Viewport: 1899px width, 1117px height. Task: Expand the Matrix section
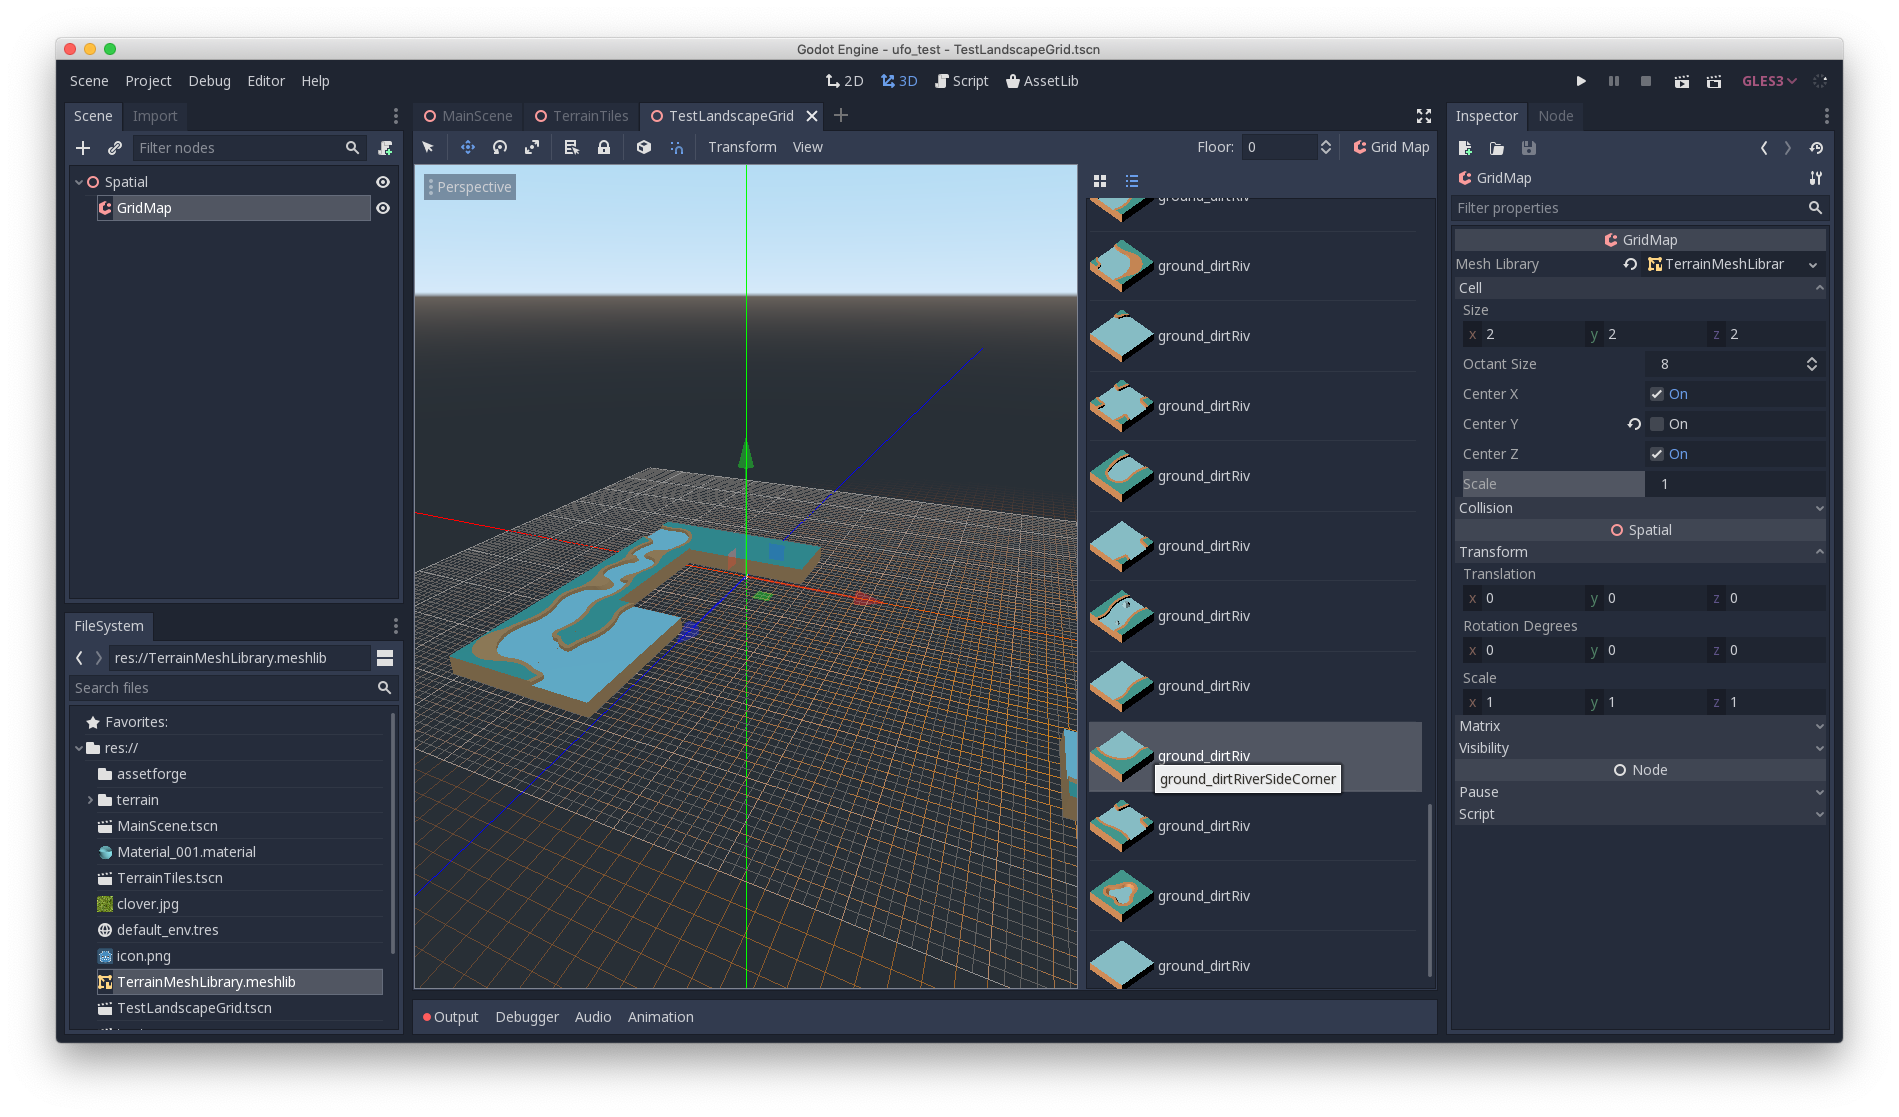pyautogui.click(x=1640, y=726)
